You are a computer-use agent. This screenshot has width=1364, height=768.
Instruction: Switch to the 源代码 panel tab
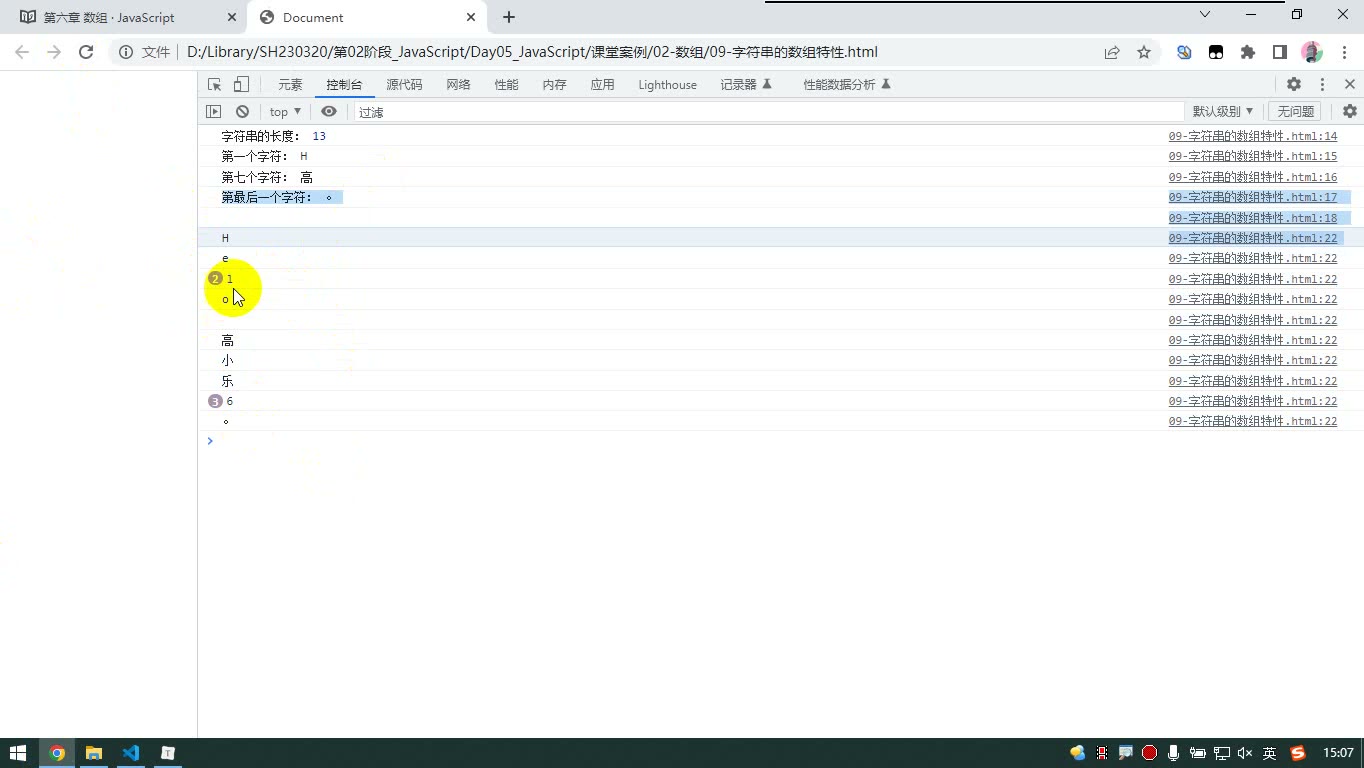(x=404, y=85)
